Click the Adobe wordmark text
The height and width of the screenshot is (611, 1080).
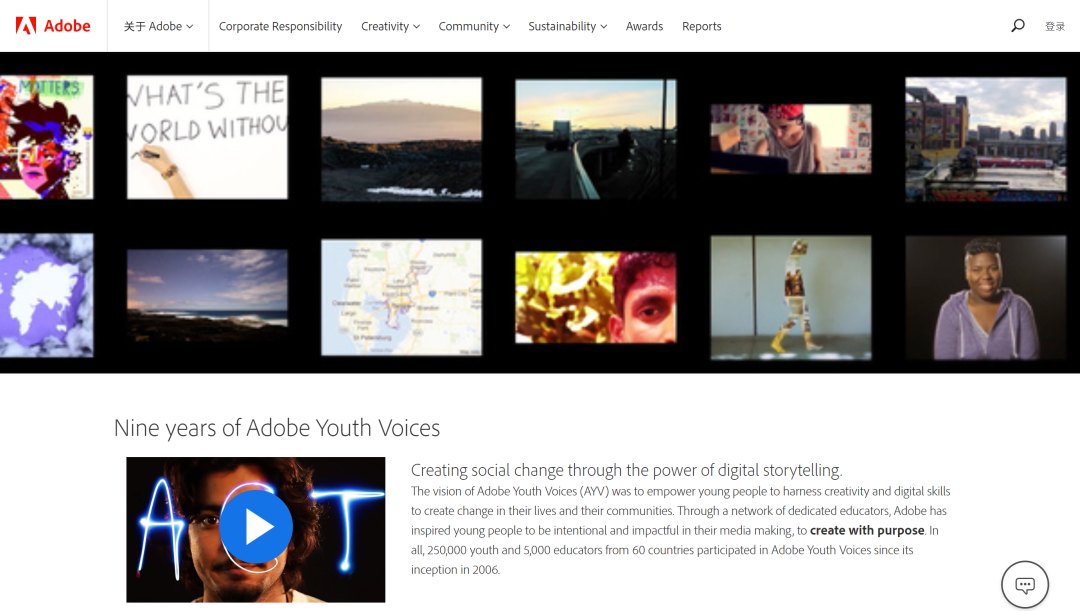(67, 26)
